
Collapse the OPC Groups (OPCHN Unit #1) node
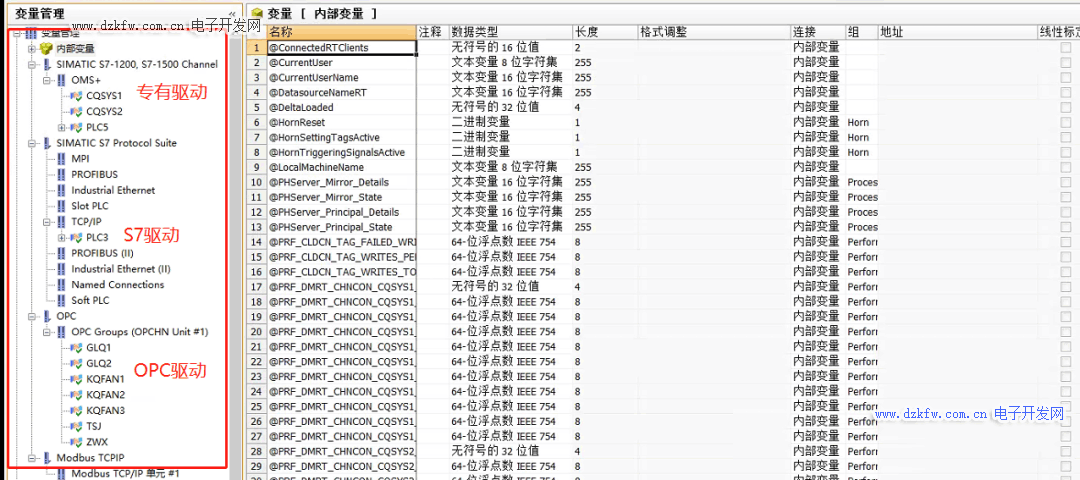[x=47, y=332]
